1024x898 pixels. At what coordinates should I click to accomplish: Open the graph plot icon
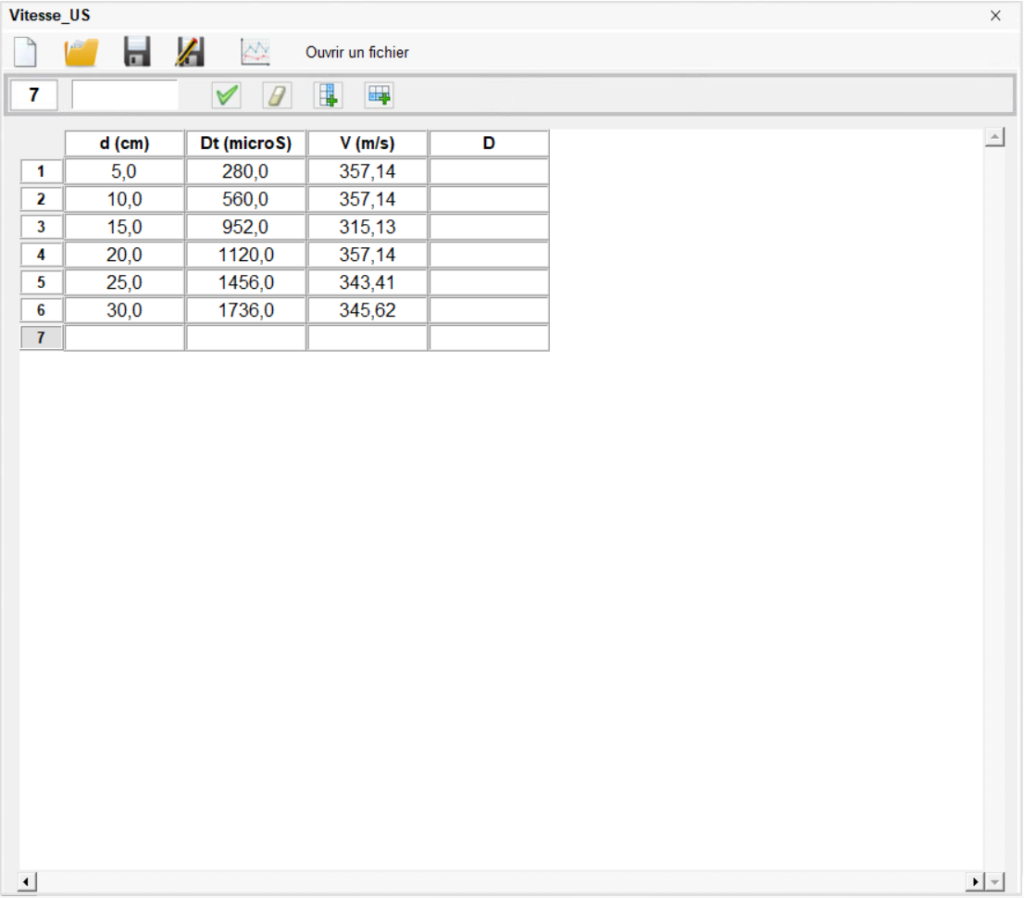click(255, 52)
